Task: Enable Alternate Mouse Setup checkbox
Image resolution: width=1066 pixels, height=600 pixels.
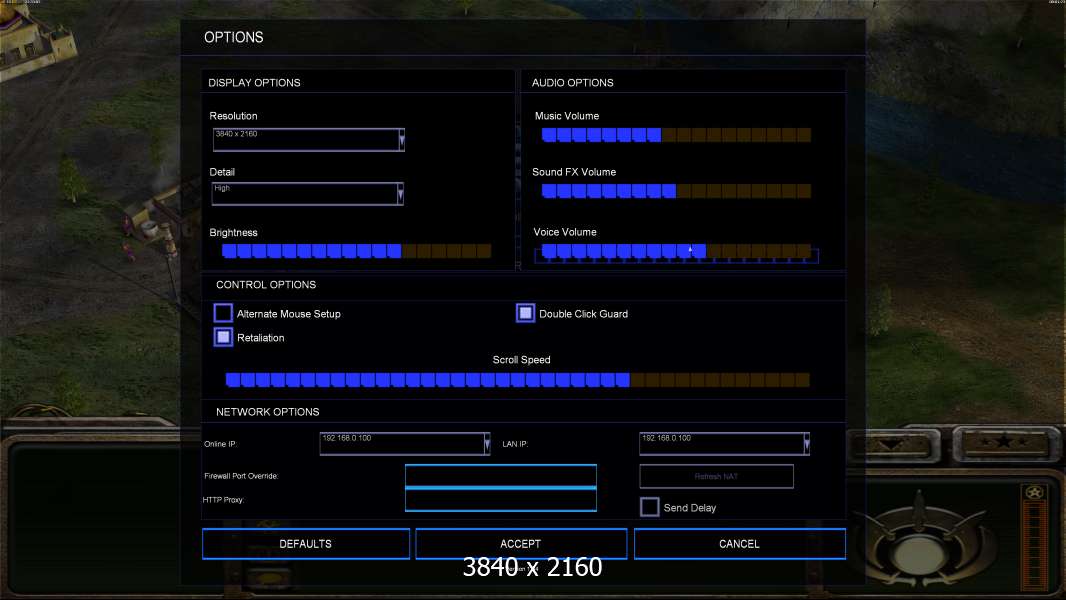Action: coord(223,313)
